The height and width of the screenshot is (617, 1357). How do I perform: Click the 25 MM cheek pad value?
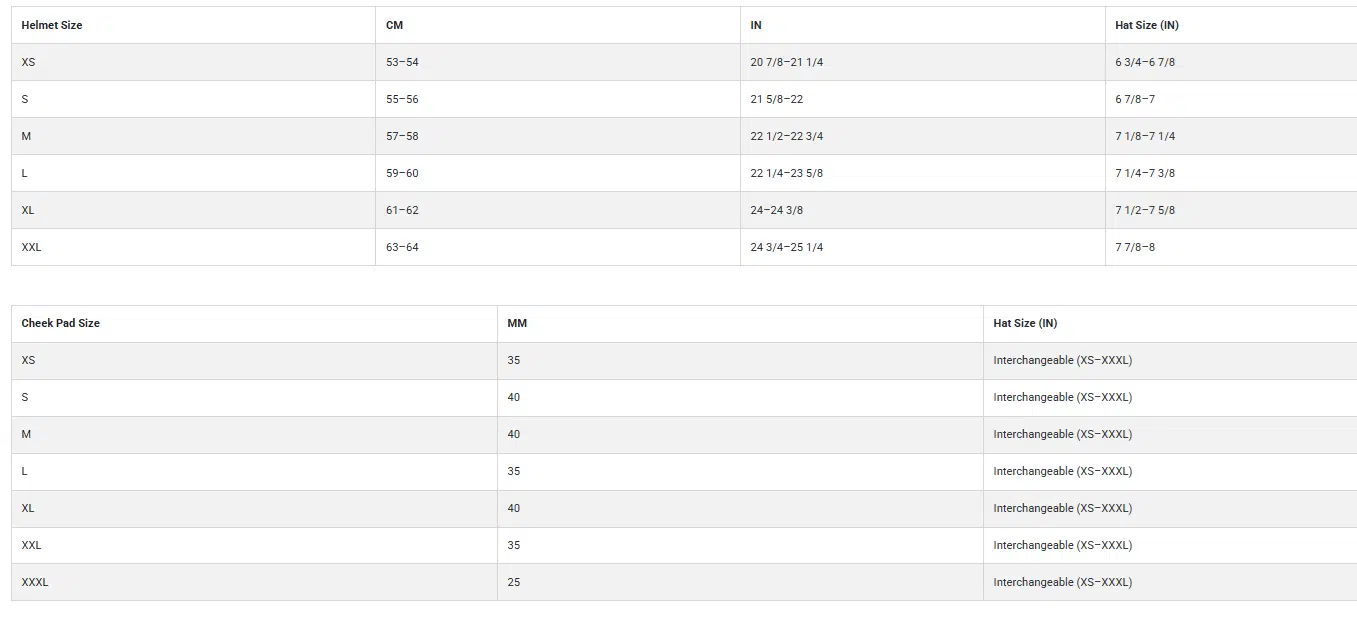[x=514, y=582]
